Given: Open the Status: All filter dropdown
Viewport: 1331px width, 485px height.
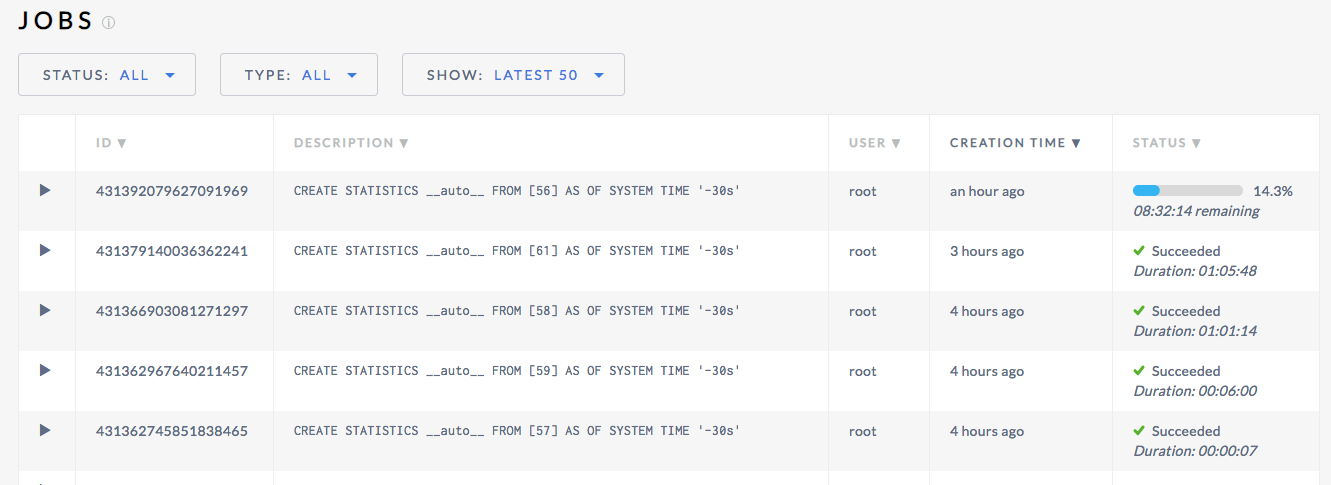Looking at the screenshot, I should 107,75.
